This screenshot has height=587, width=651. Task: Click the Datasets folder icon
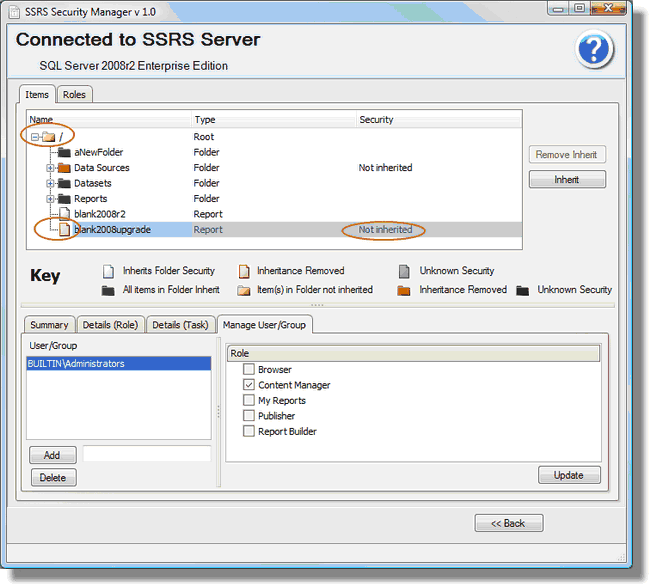64,183
